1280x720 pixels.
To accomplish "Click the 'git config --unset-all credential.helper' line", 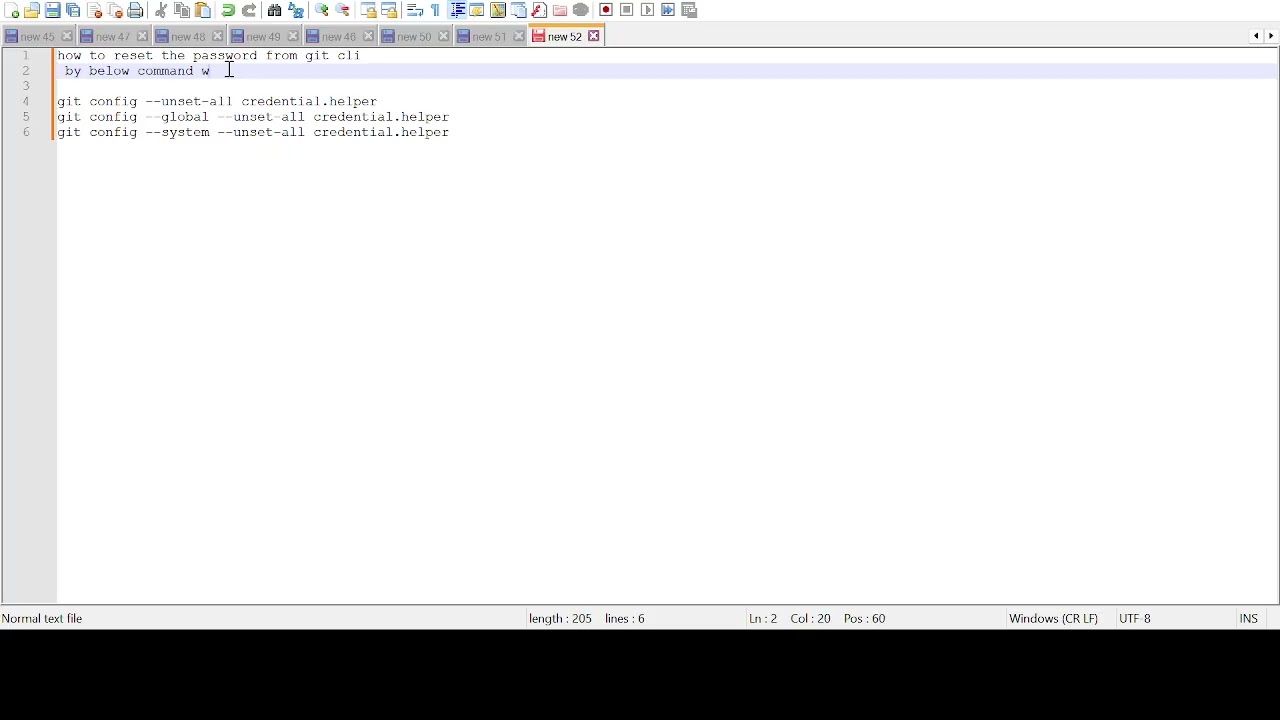I will click(217, 102).
